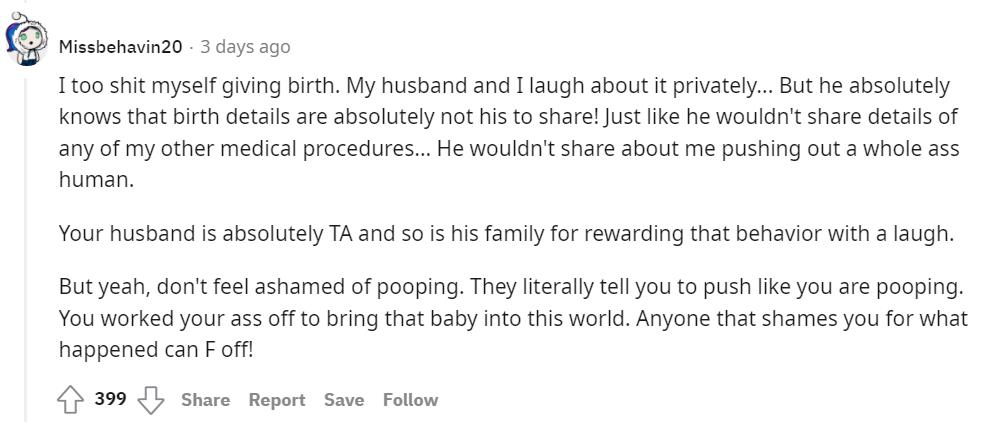
Task: Open Missbehavin20's user profile link
Action: pyautogui.click(x=120, y=47)
